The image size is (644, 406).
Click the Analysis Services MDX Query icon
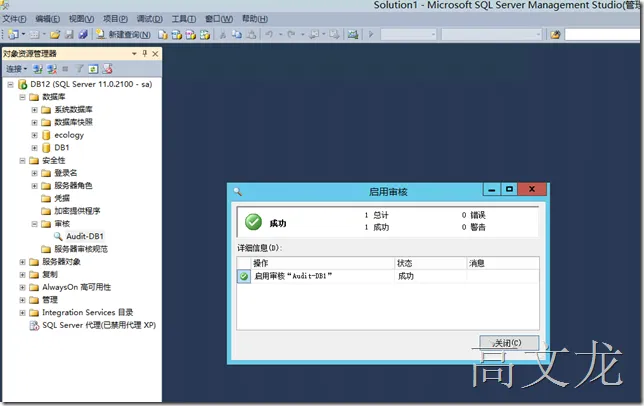point(177,35)
